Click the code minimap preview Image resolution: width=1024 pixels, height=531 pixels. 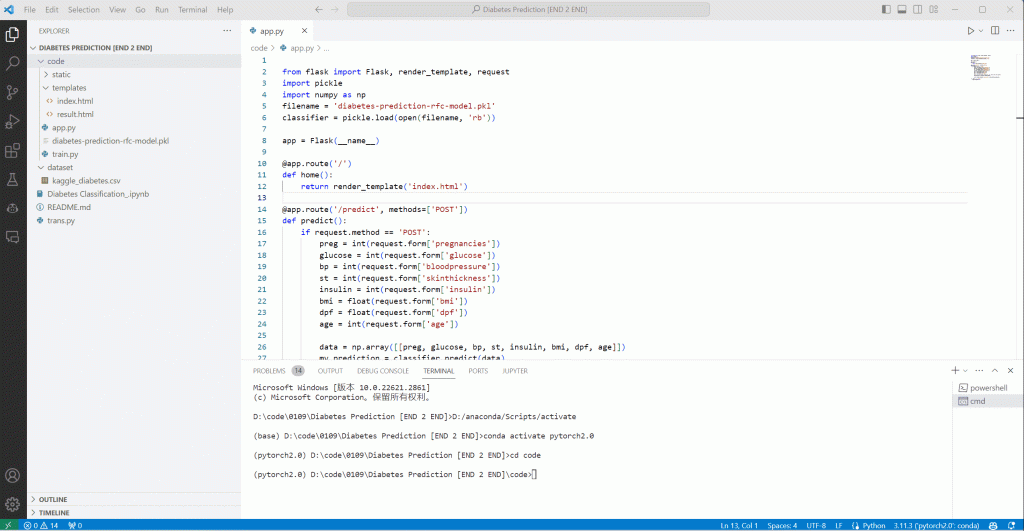click(x=986, y=67)
